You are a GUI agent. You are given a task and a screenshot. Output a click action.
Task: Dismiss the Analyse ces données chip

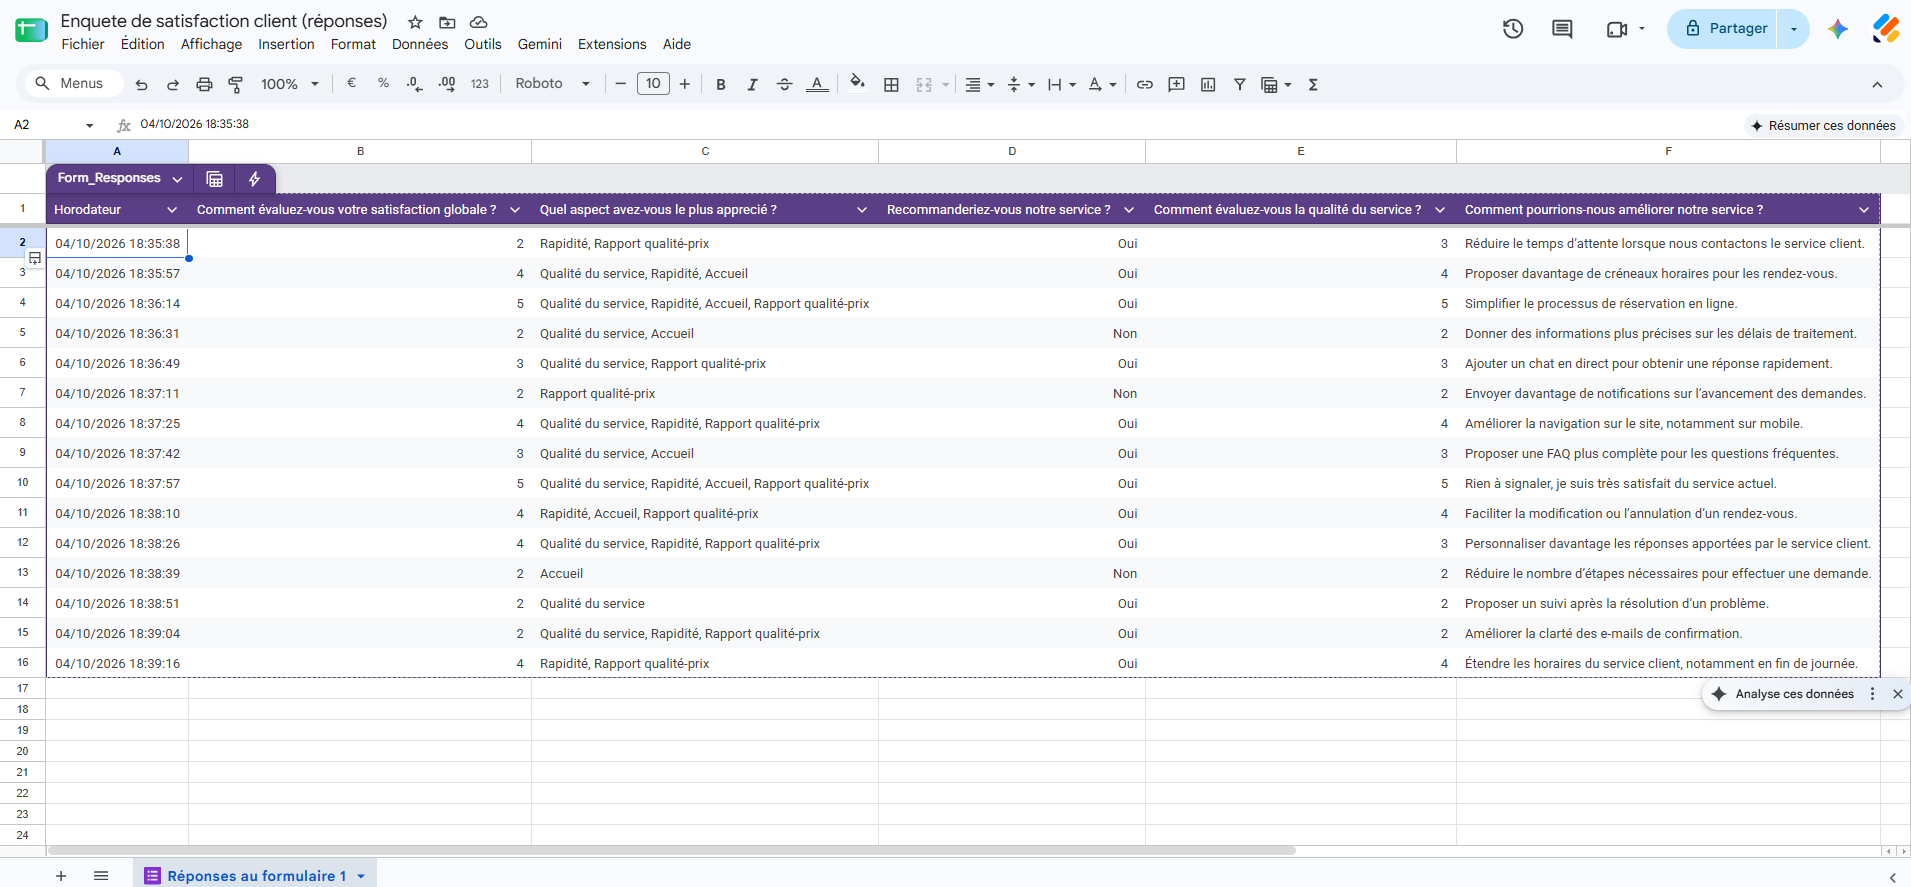tap(1897, 694)
